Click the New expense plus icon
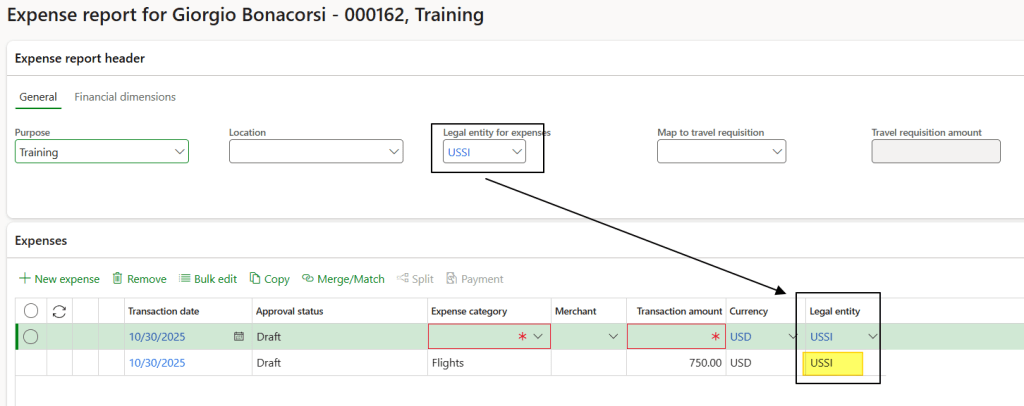The height and width of the screenshot is (406, 1024). (24, 279)
